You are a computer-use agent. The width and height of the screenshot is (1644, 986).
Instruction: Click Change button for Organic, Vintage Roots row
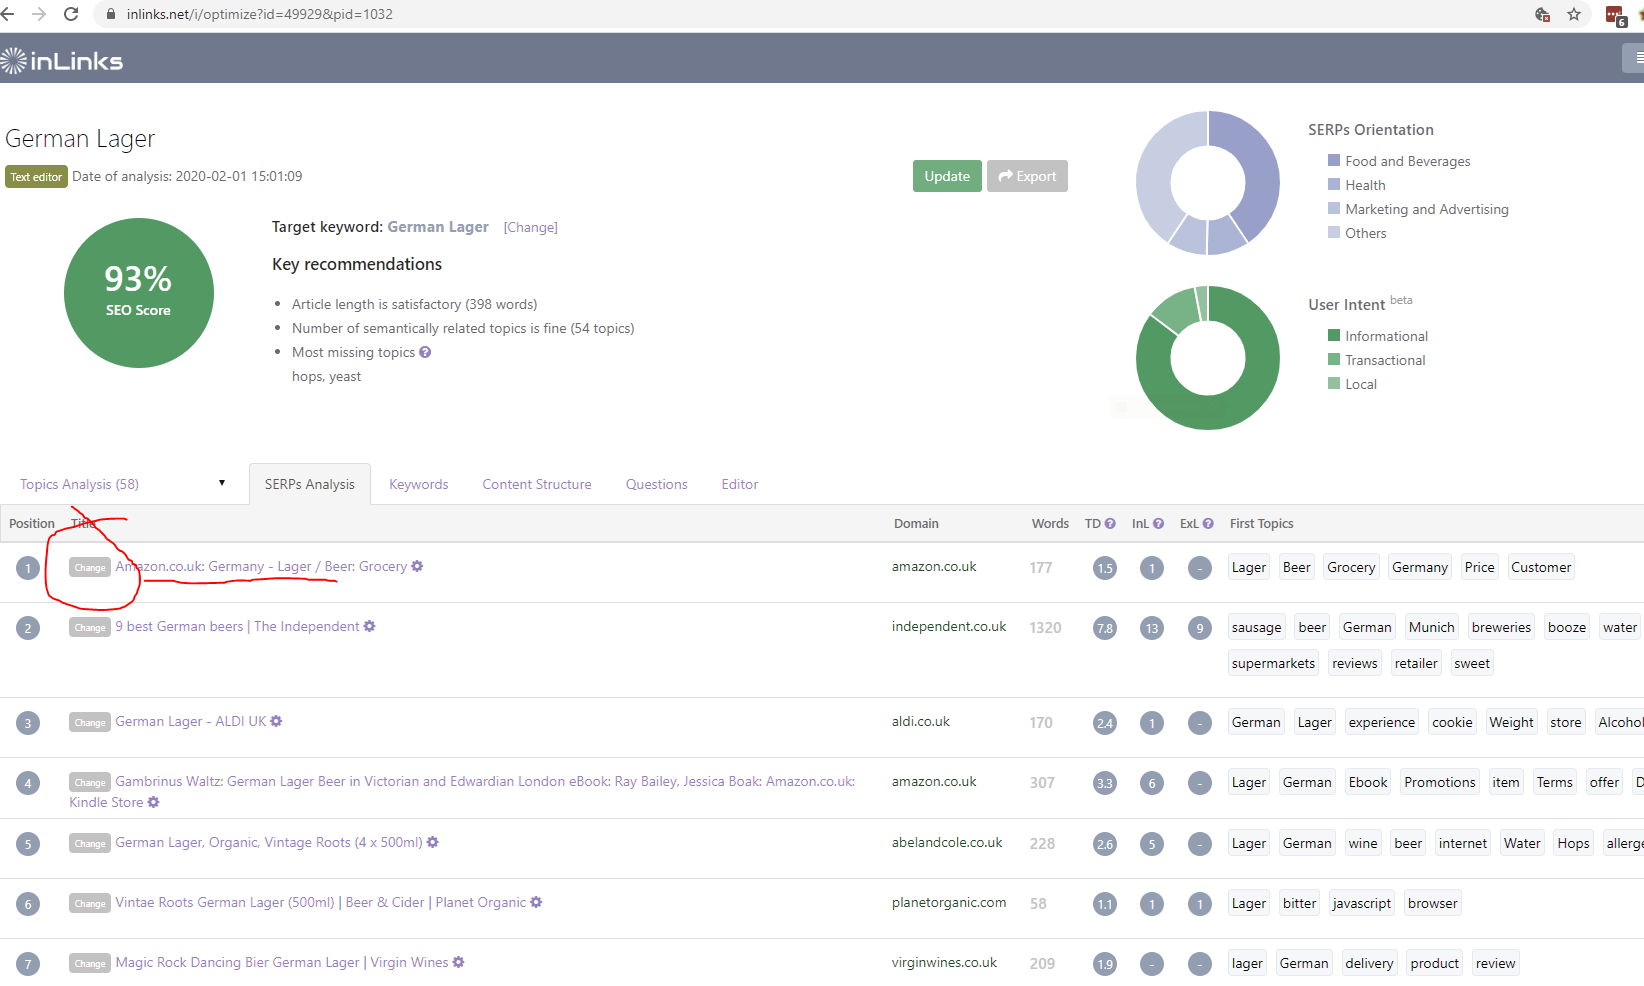point(90,843)
